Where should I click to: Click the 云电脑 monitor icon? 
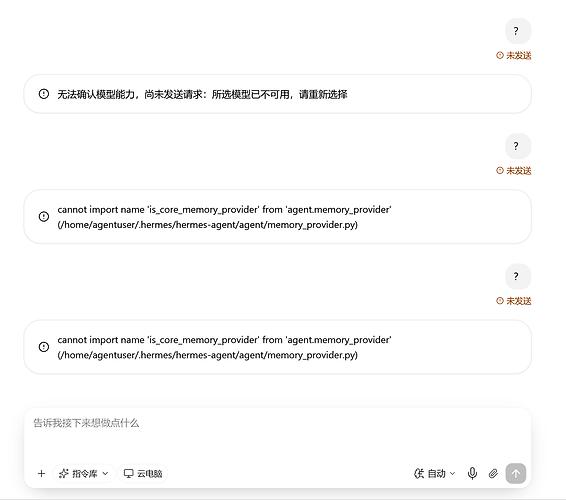pos(129,473)
